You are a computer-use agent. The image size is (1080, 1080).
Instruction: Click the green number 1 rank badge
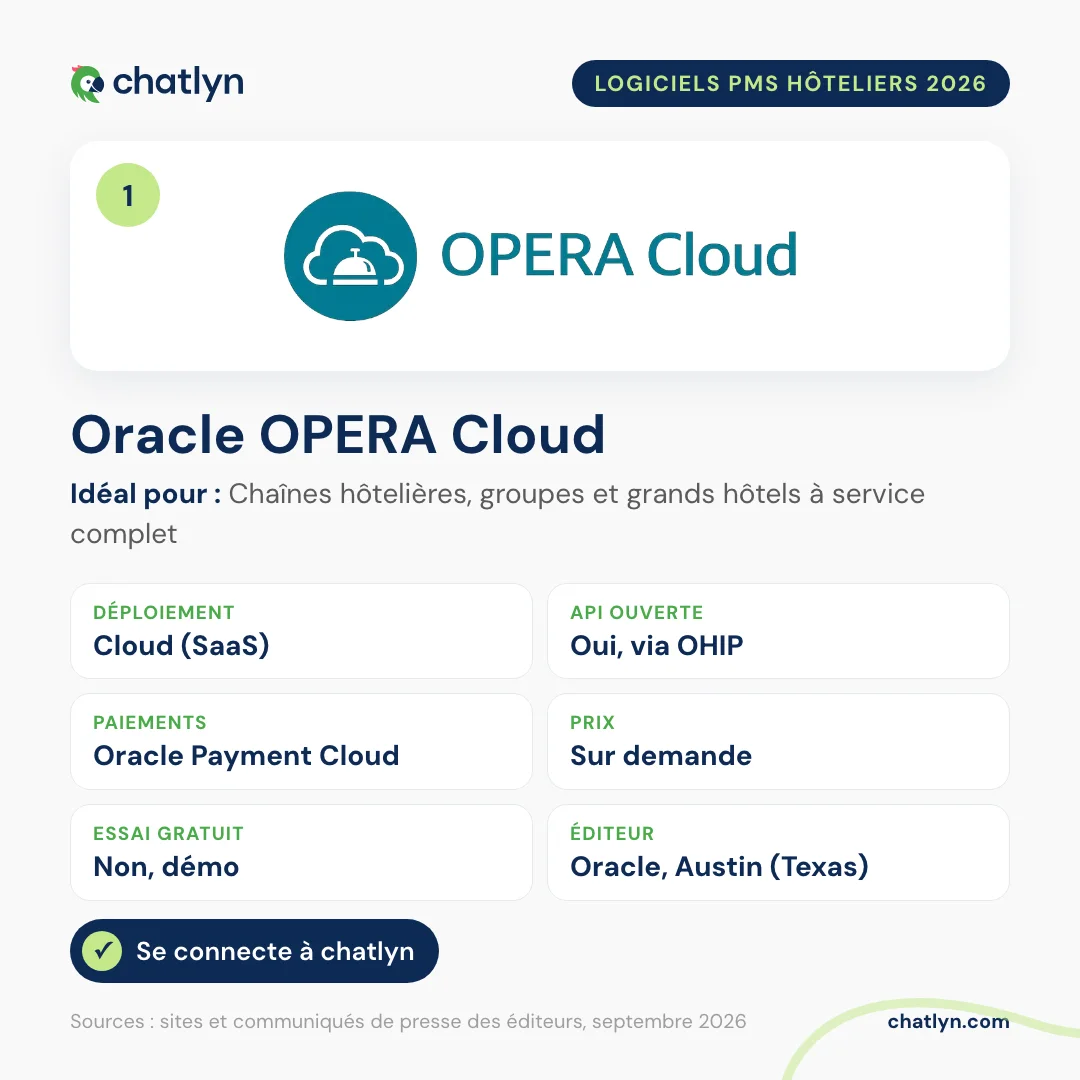[128, 195]
